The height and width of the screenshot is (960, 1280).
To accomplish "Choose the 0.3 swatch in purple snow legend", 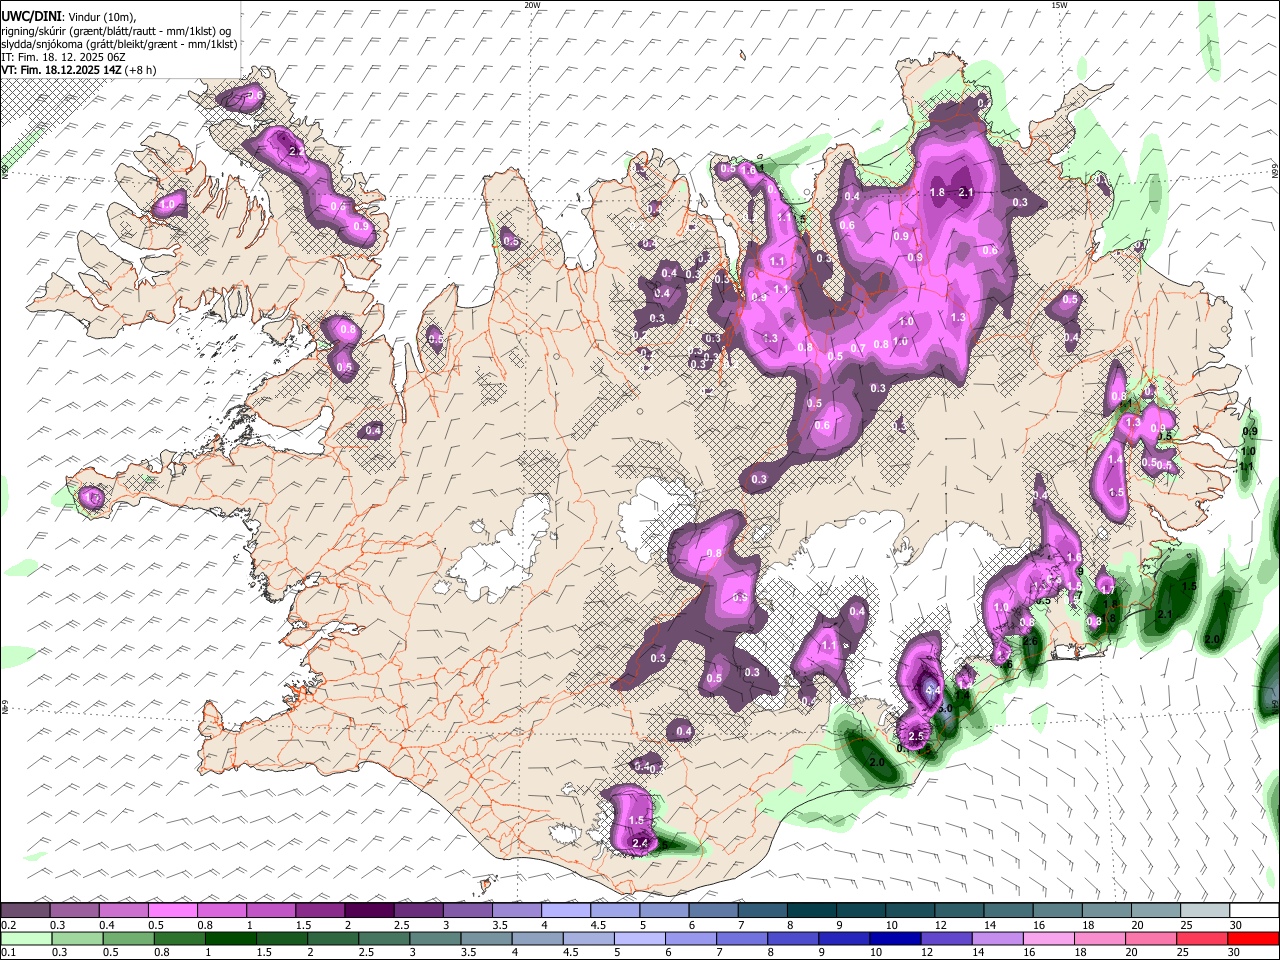I will tap(74, 911).
